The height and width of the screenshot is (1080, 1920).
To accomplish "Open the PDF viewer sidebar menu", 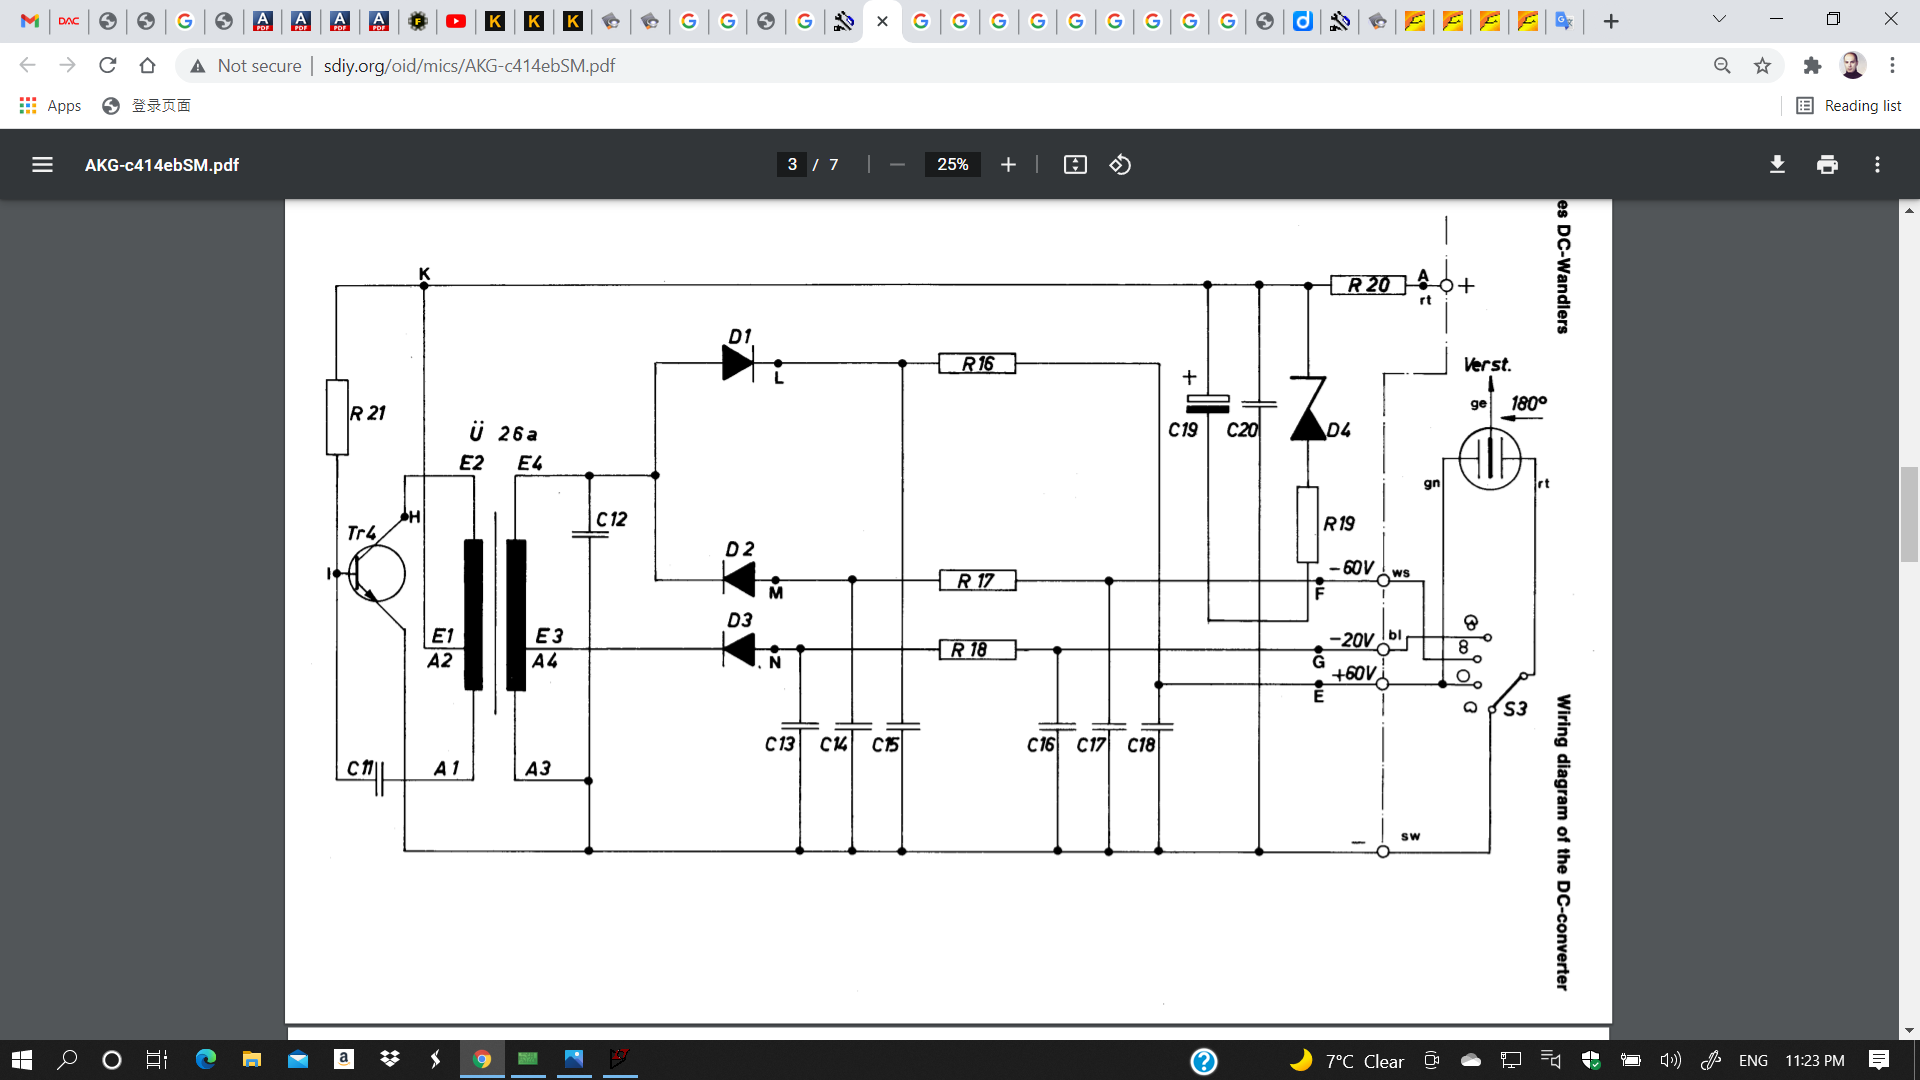I will (42, 165).
